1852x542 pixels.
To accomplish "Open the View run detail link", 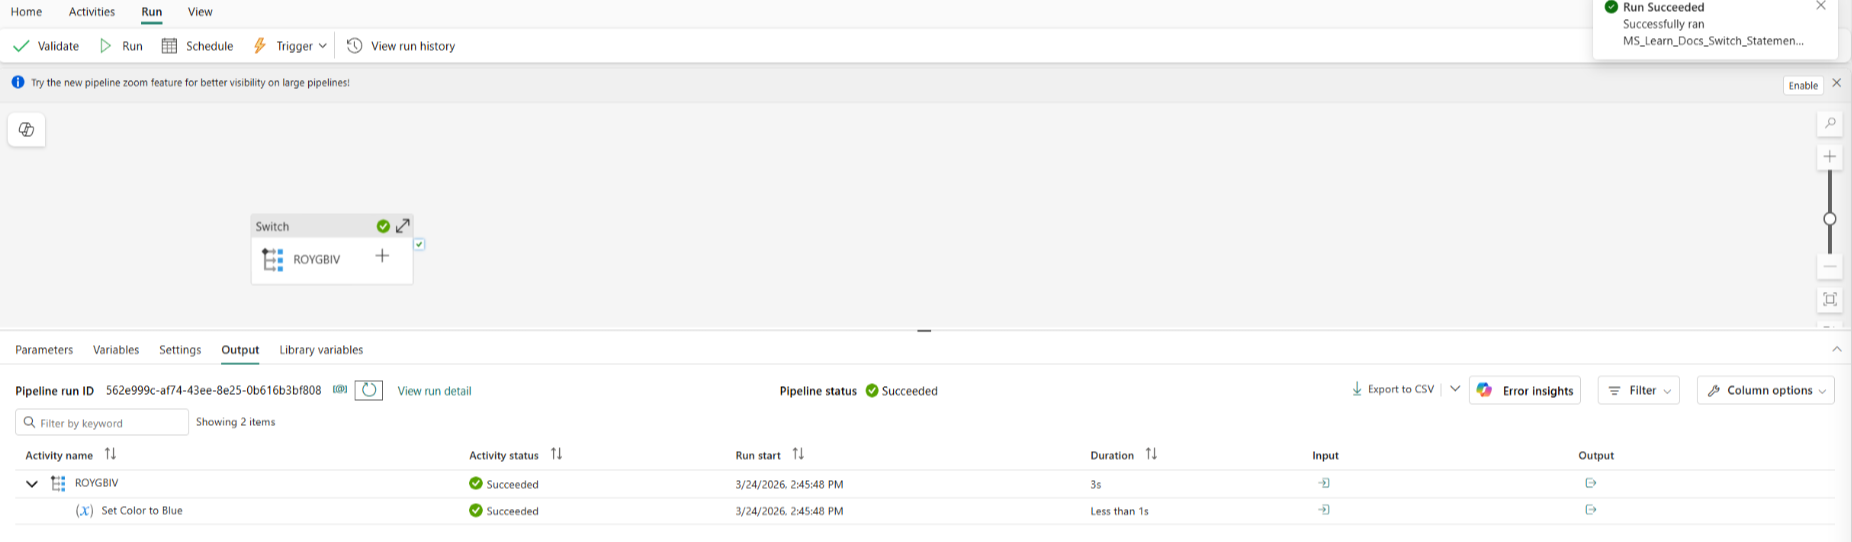I will (x=434, y=391).
